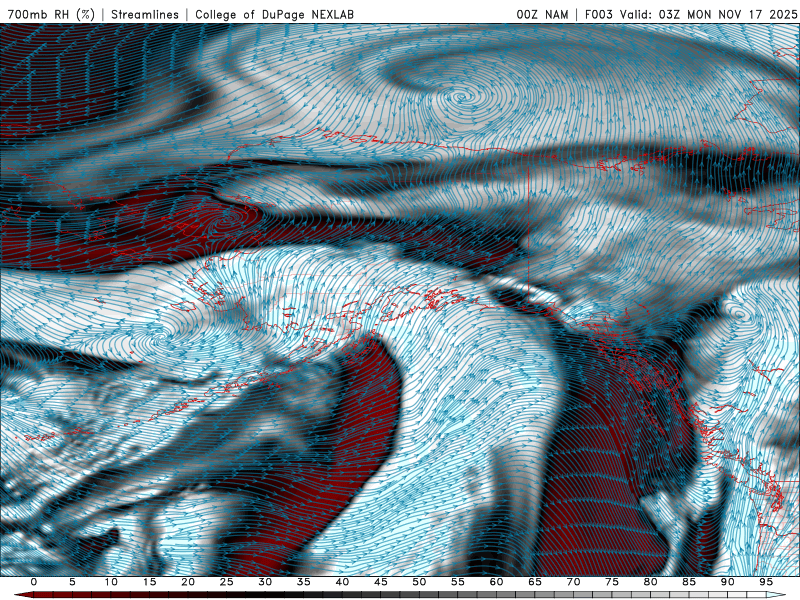The height and width of the screenshot is (600, 800).
Task: Click the 'Streamlines' label in the header
Action: (145, 14)
